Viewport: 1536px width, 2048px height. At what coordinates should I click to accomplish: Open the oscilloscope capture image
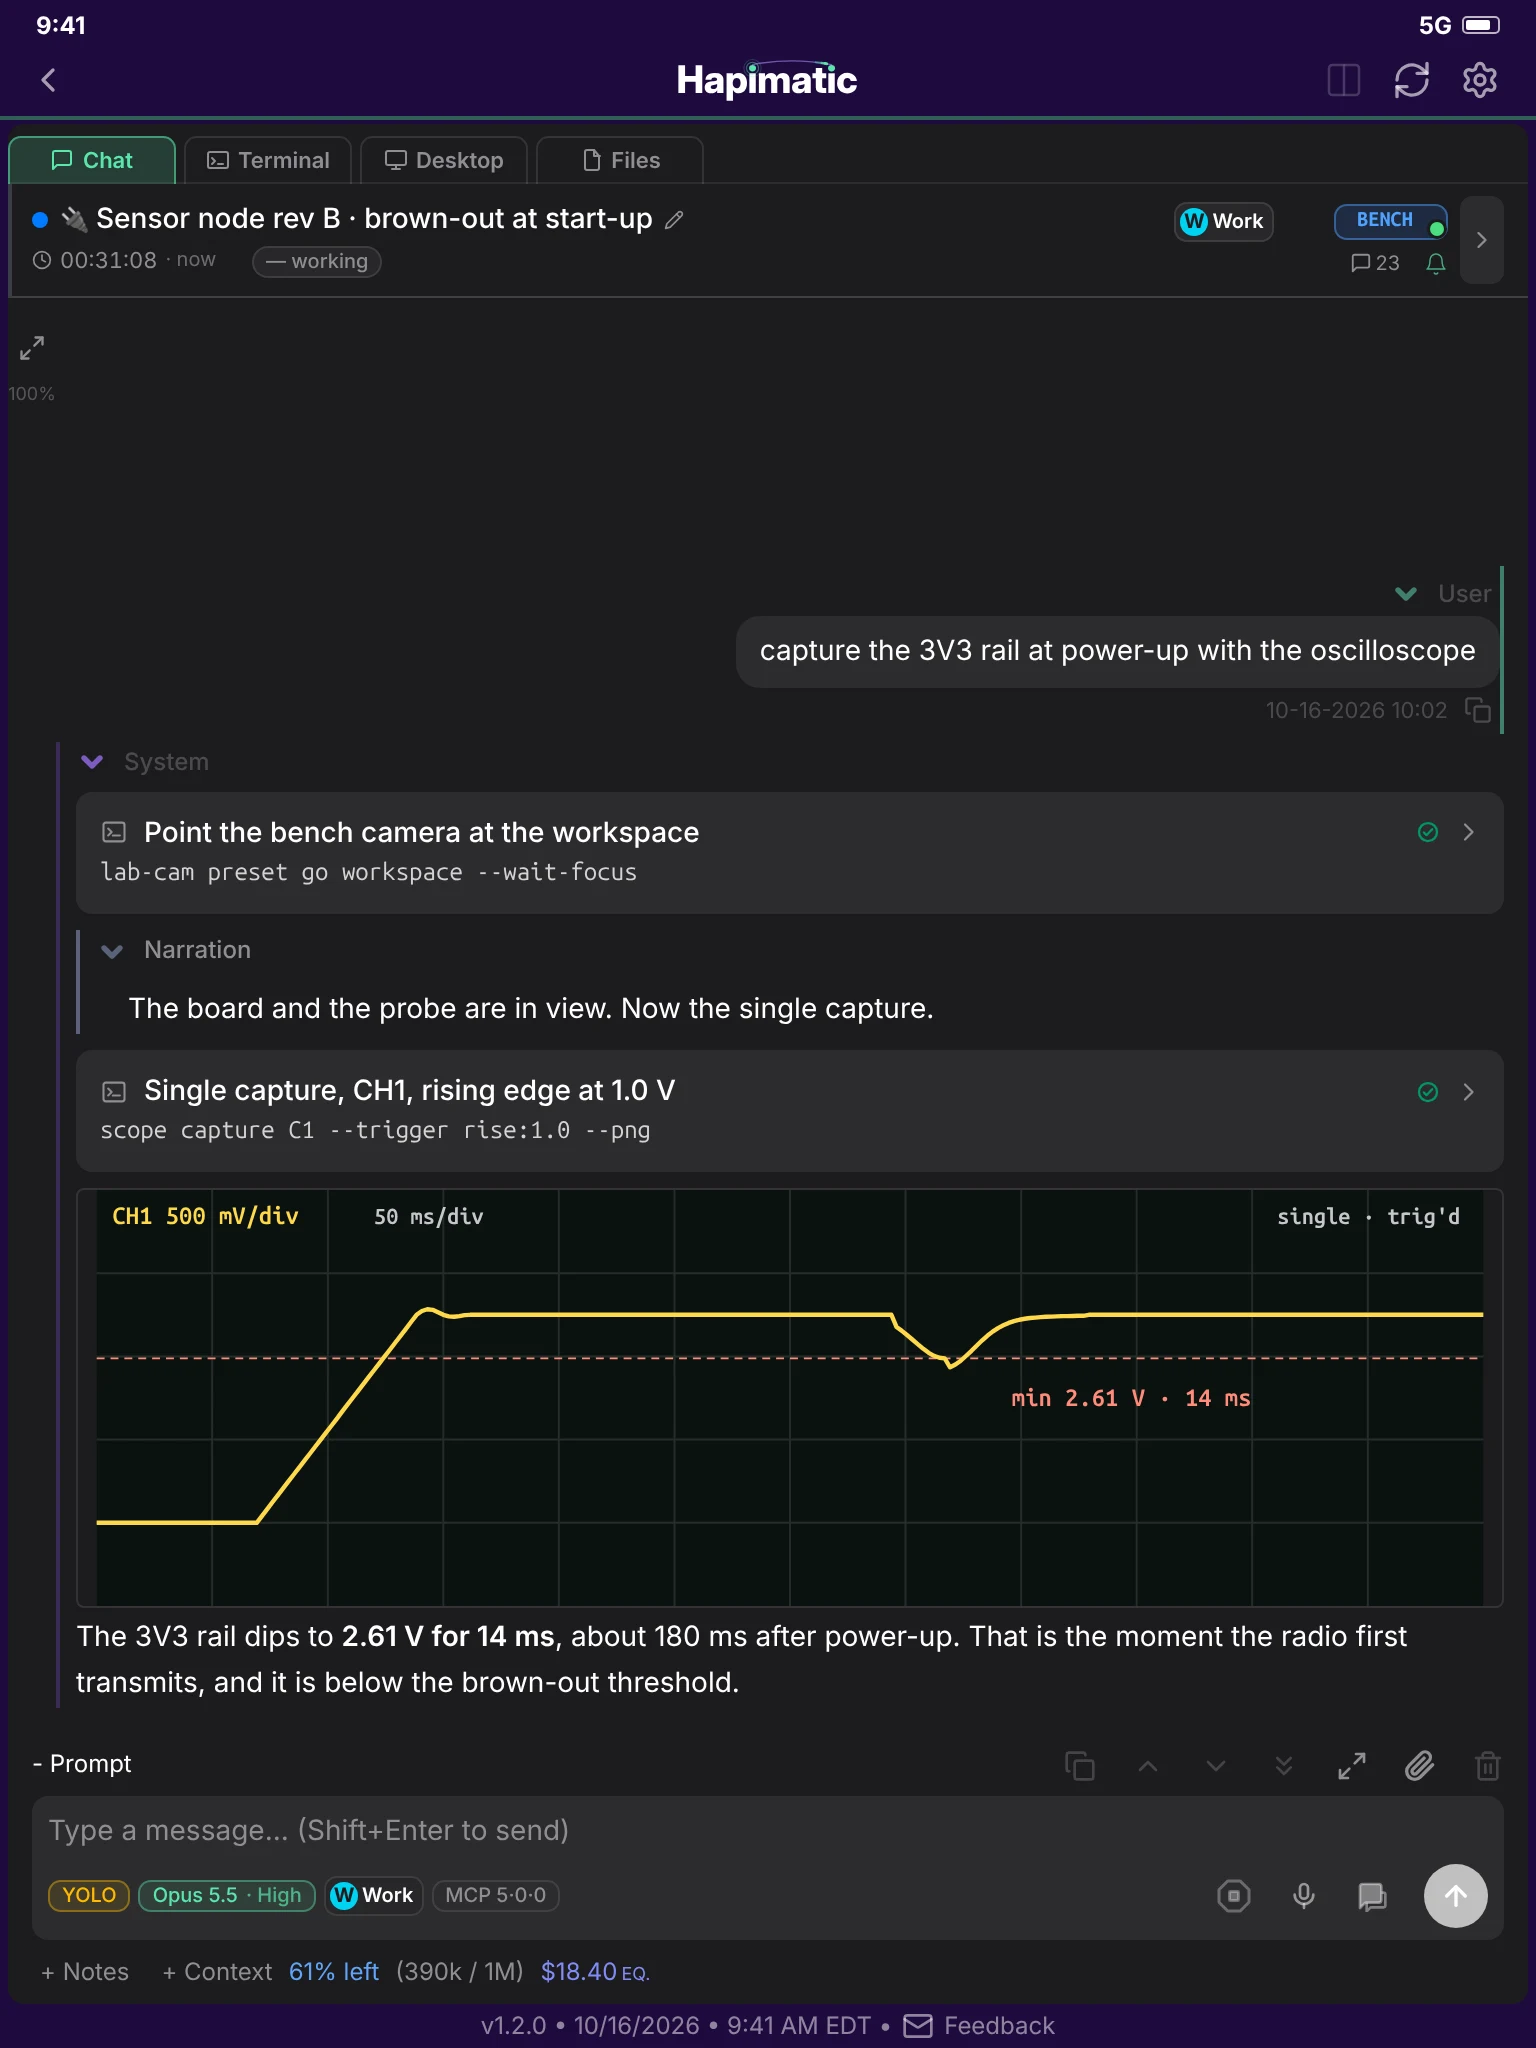click(x=790, y=1398)
